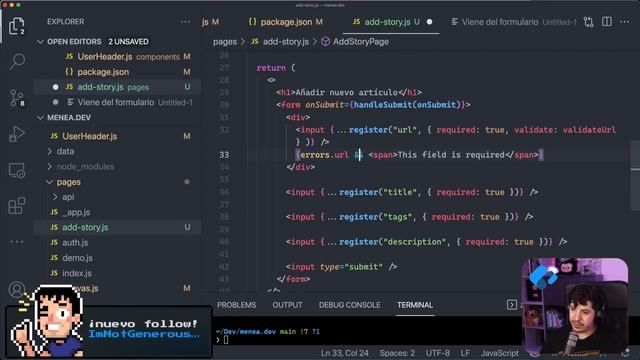Open the Extensions view
The width and height of the screenshot is (640, 360).
tap(17, 206)
